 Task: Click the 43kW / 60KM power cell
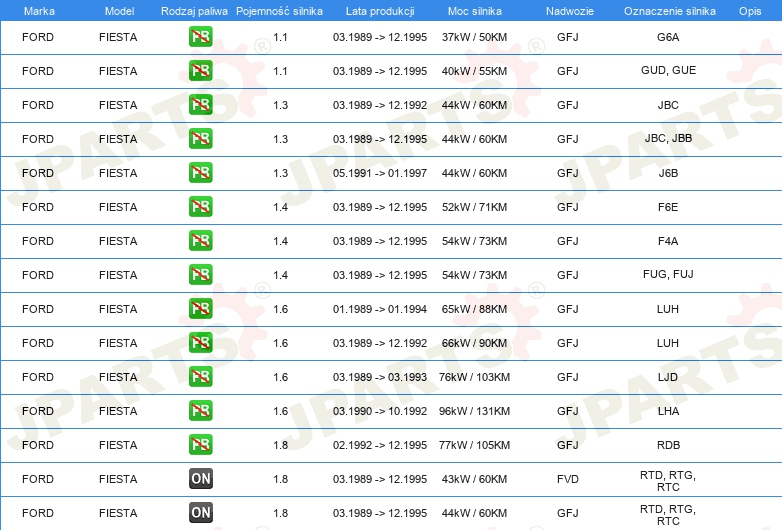pos(474,479)
